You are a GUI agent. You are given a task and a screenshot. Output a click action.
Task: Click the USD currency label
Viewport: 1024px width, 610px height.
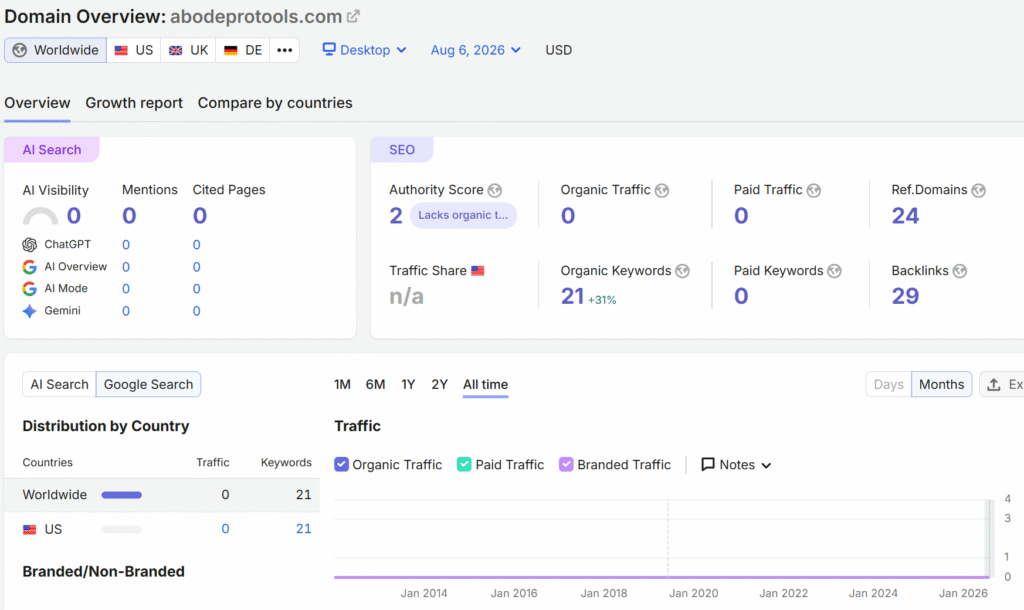558,50
